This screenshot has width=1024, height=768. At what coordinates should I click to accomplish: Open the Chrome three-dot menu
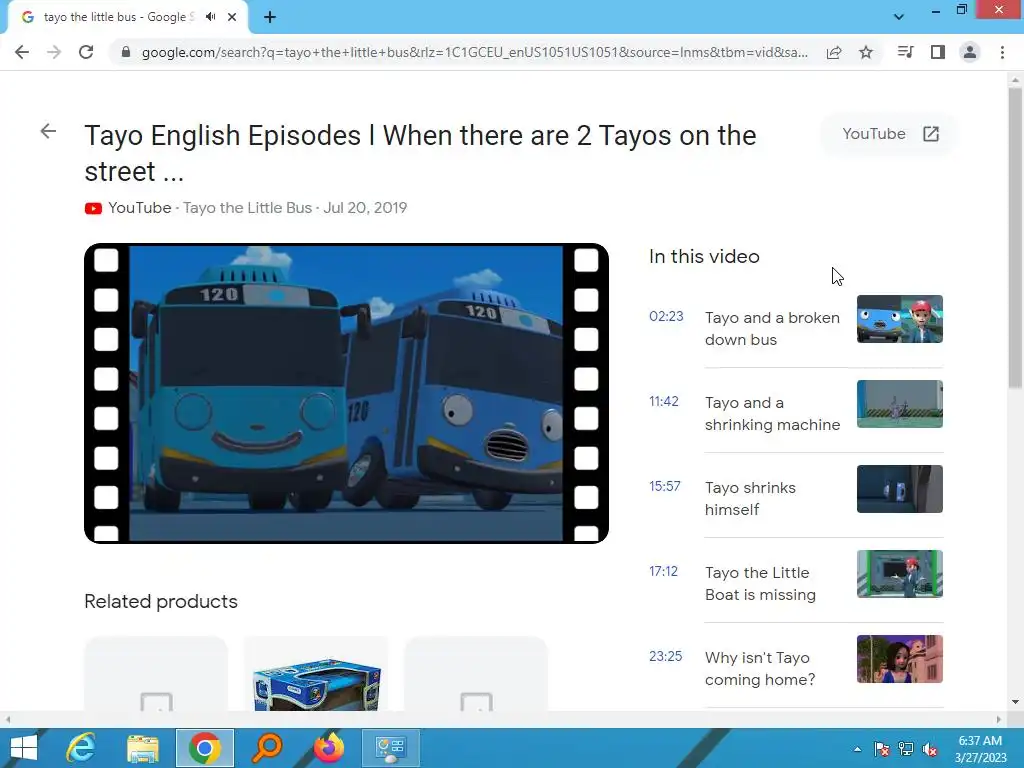point(1002,52)
